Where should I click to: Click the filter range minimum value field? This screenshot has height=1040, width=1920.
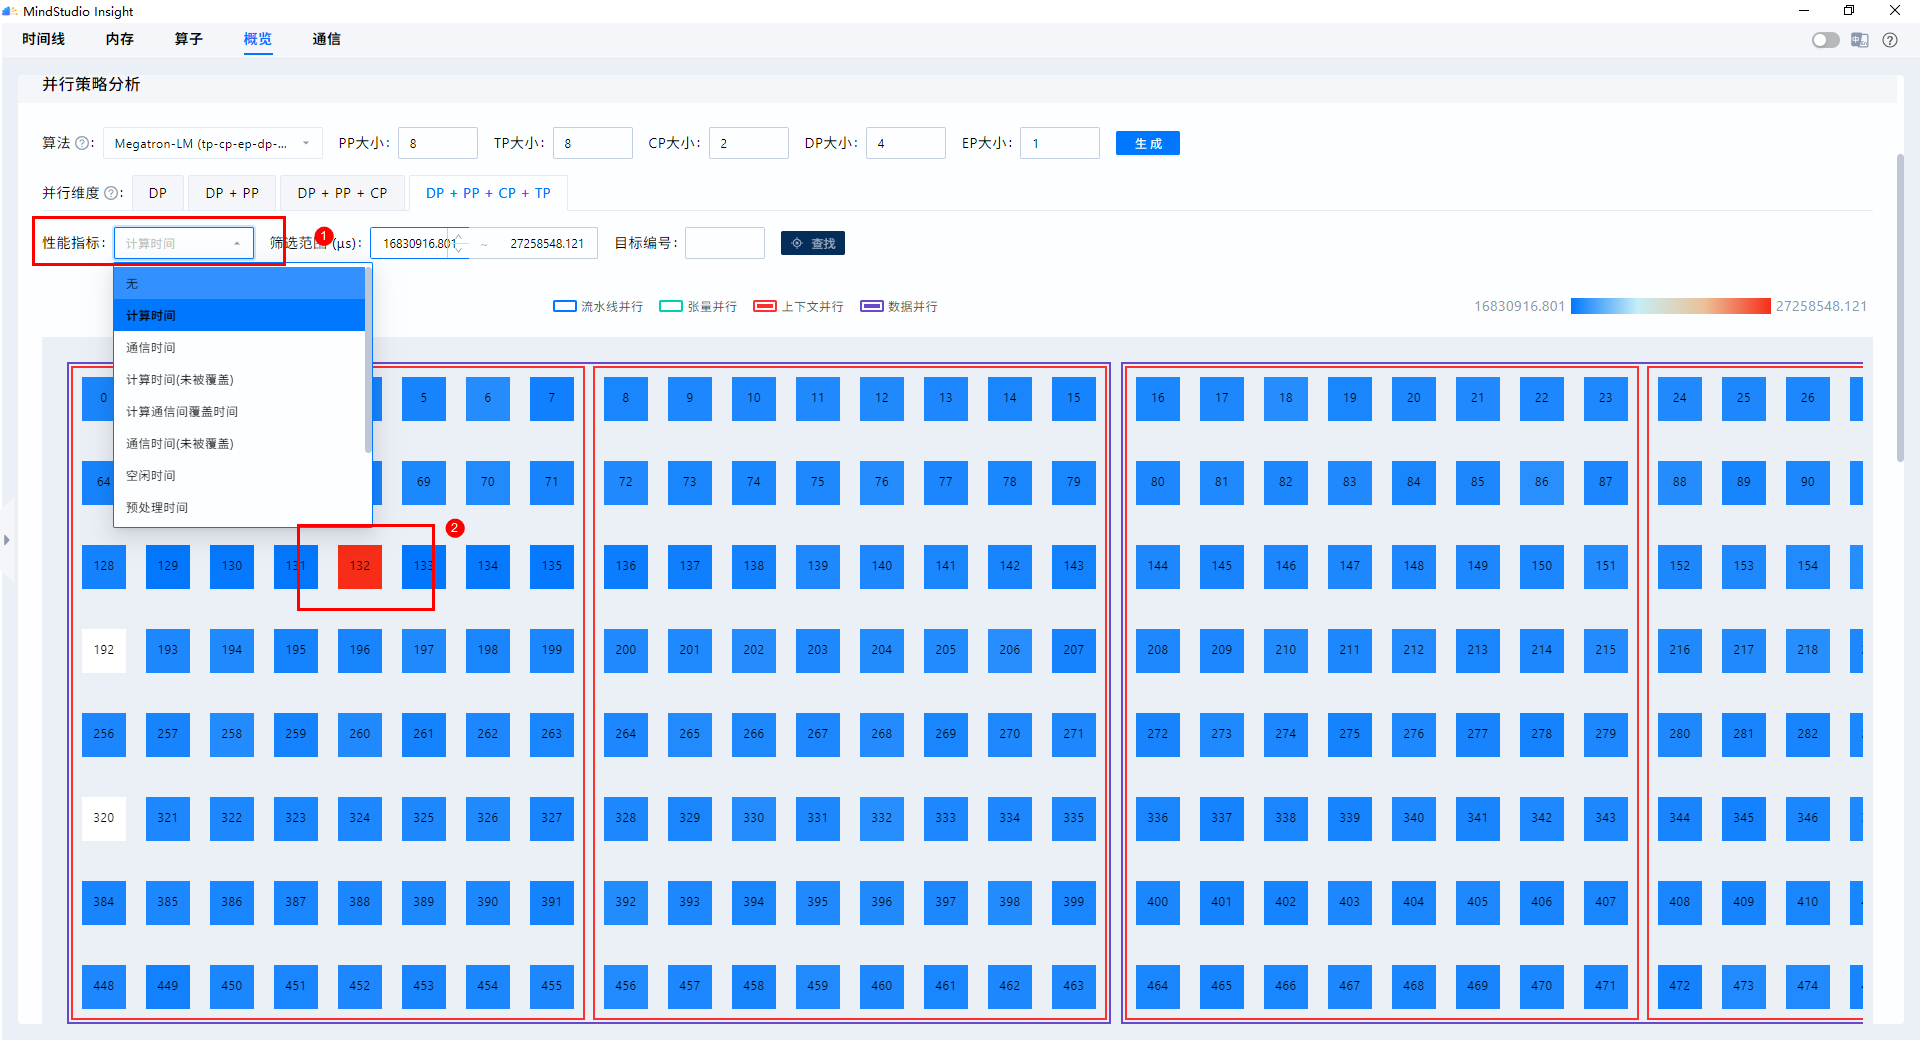420,243
